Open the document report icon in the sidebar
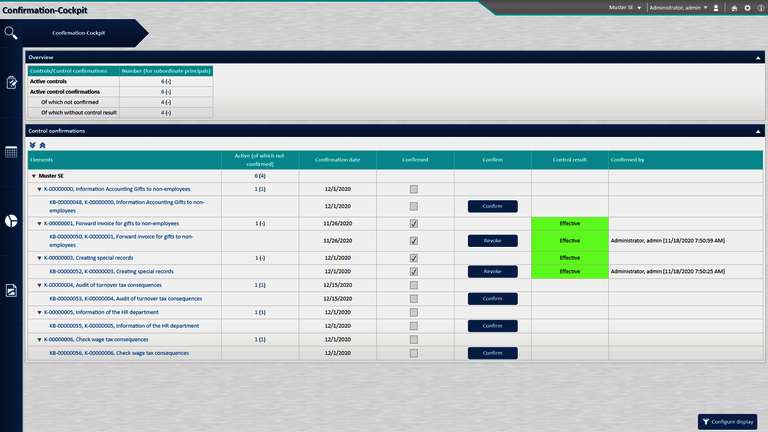Image resolution: width=768 pixels, height=432 pixels. click(11, 290)
